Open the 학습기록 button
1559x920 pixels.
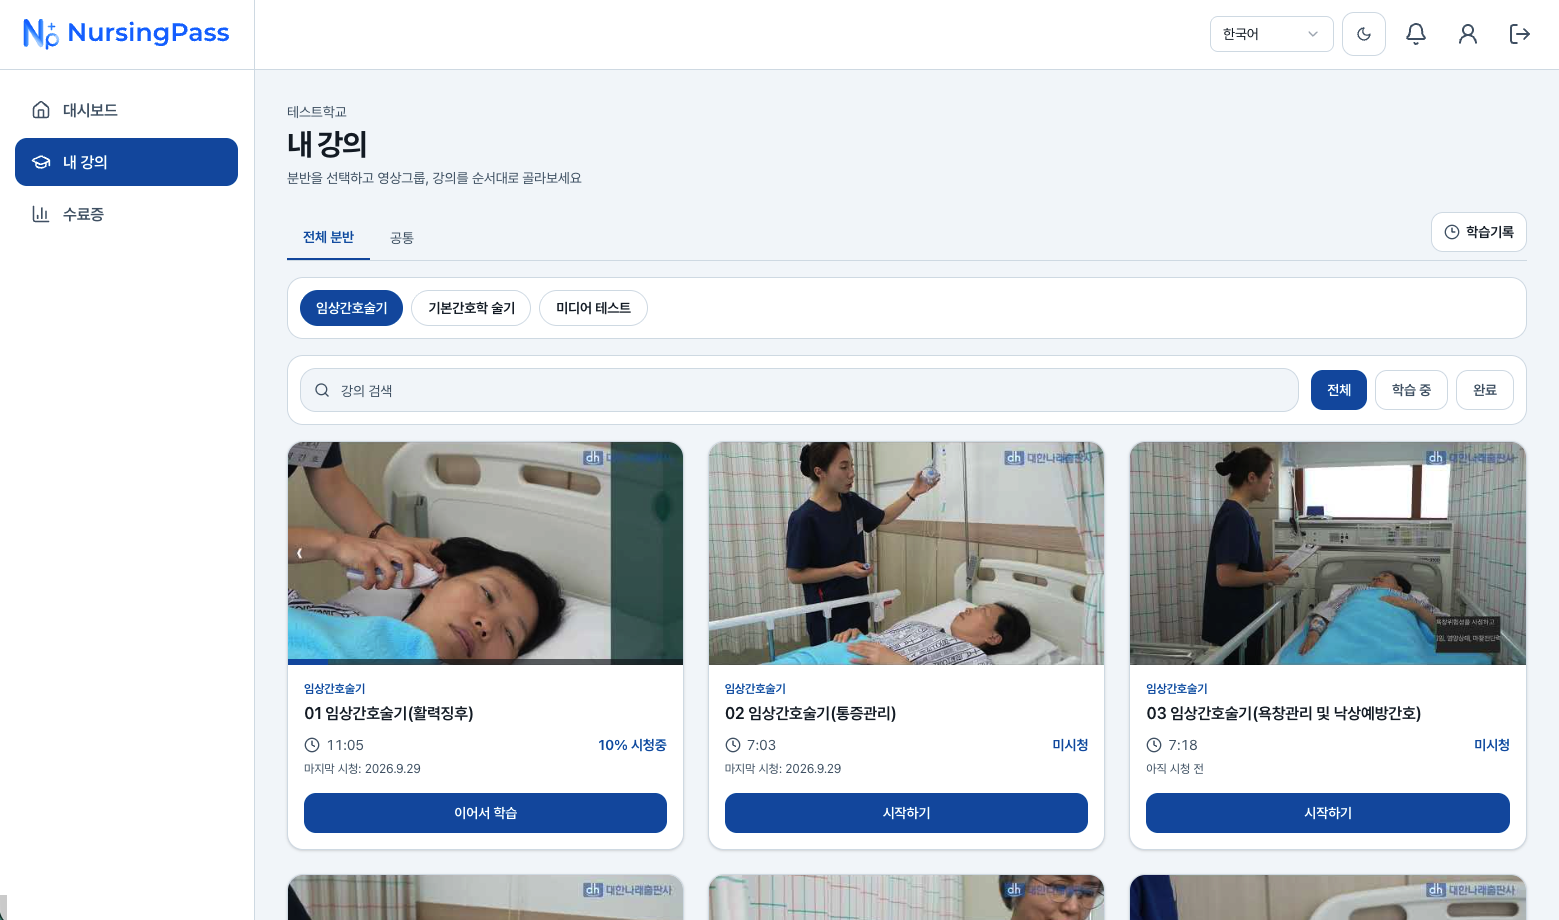tap(1479, 232)
